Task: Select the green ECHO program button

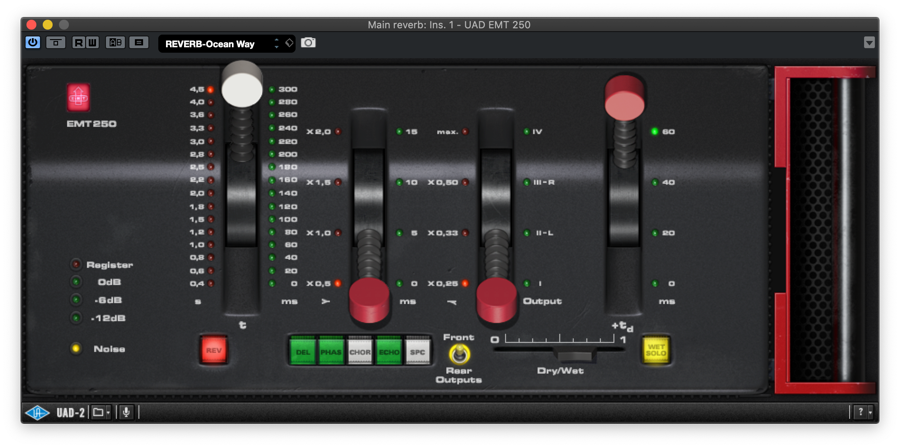Action: point(389,350)
